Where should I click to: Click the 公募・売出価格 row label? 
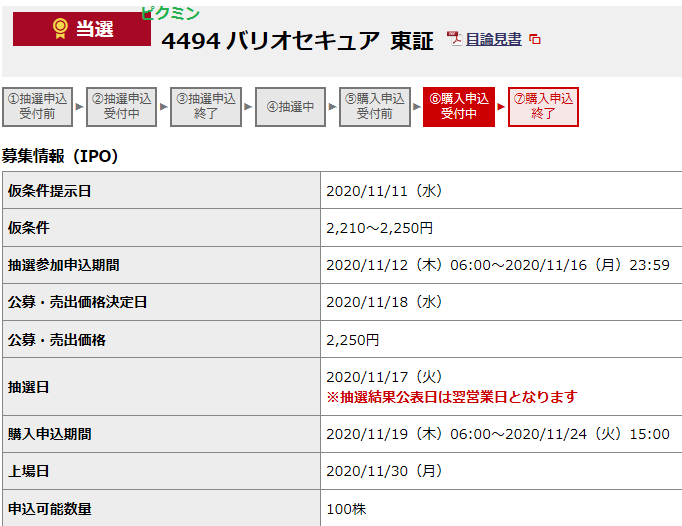point(57,340)
